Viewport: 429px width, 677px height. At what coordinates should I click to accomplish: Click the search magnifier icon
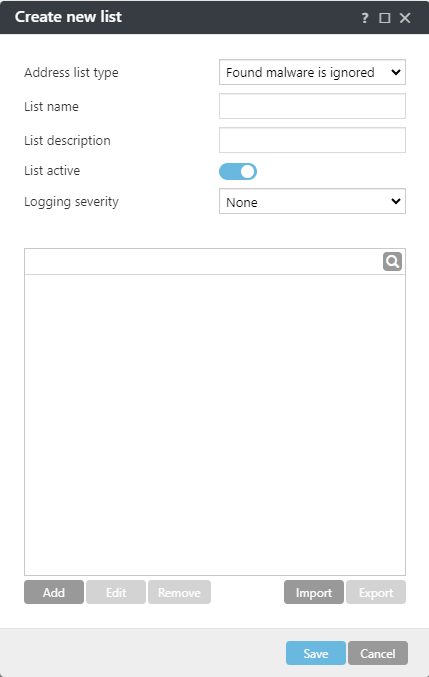point(392,262)
